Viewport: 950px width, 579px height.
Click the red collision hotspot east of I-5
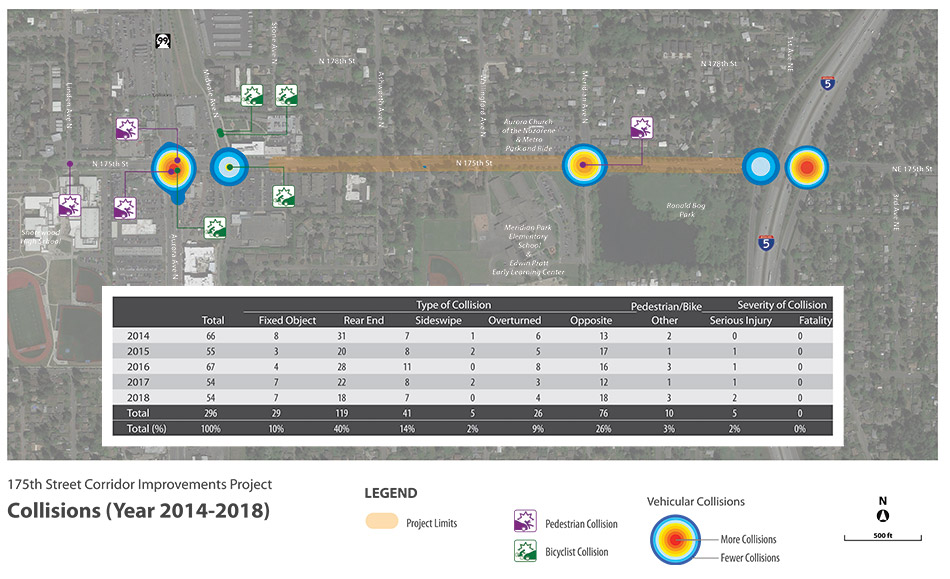coord(806,168)
